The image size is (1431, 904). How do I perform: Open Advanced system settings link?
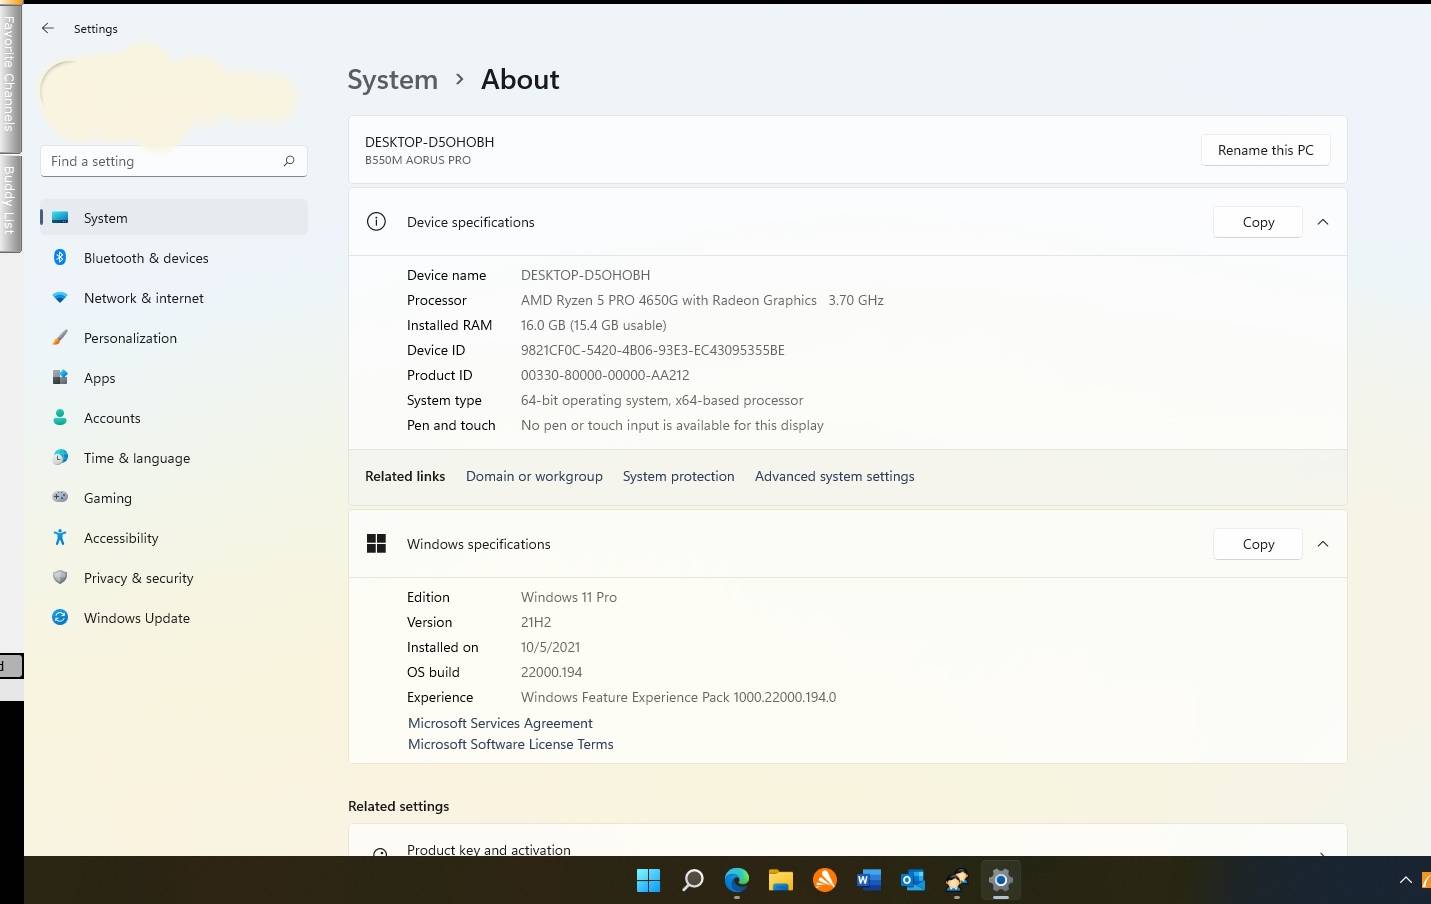pyautogui.click(x=834, y=476)
